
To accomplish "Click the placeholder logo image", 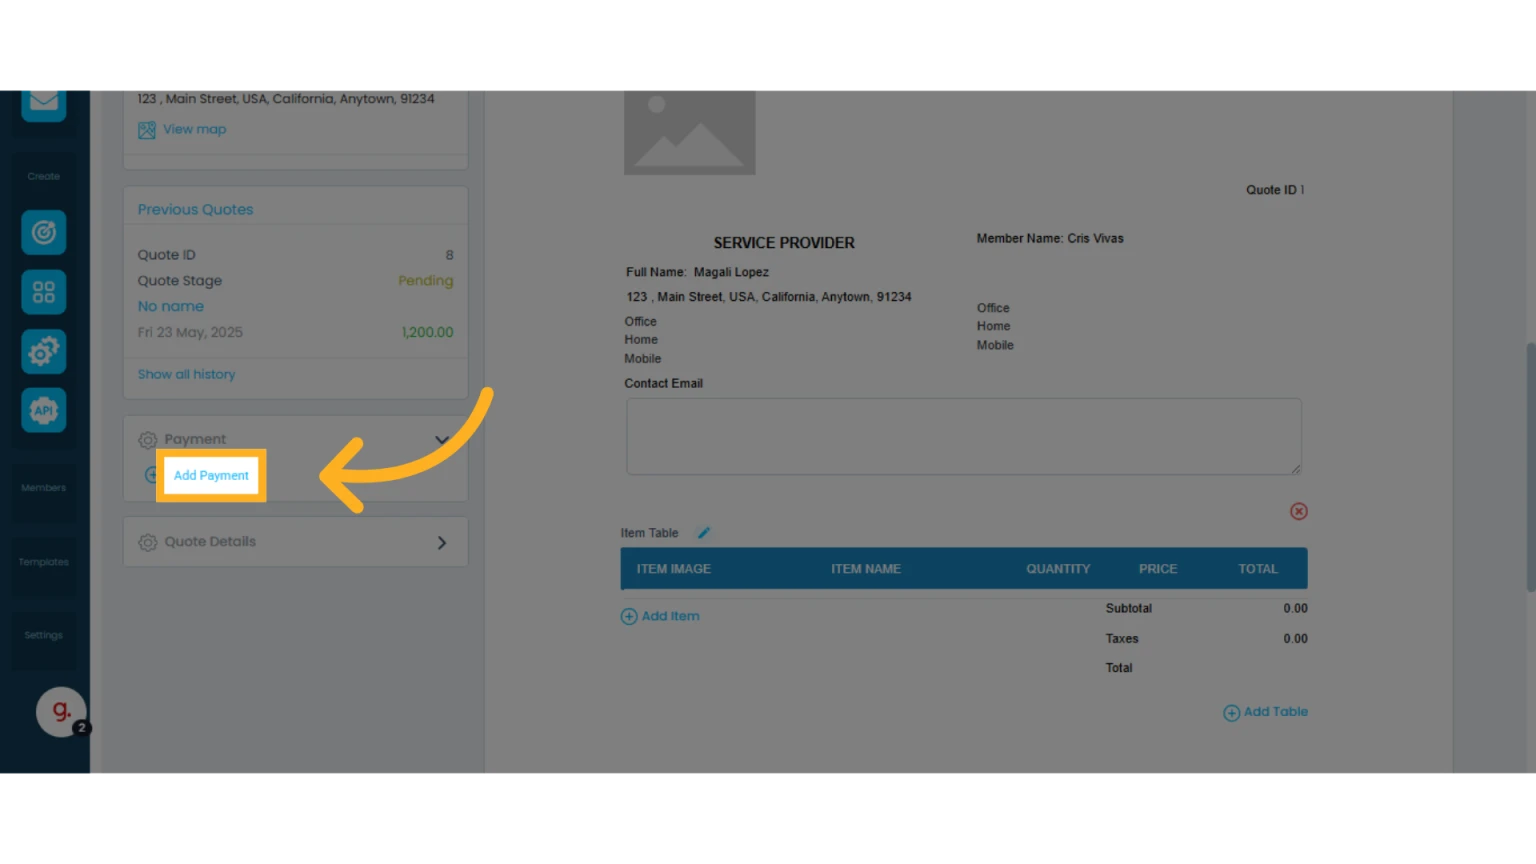I will (690, 133).
